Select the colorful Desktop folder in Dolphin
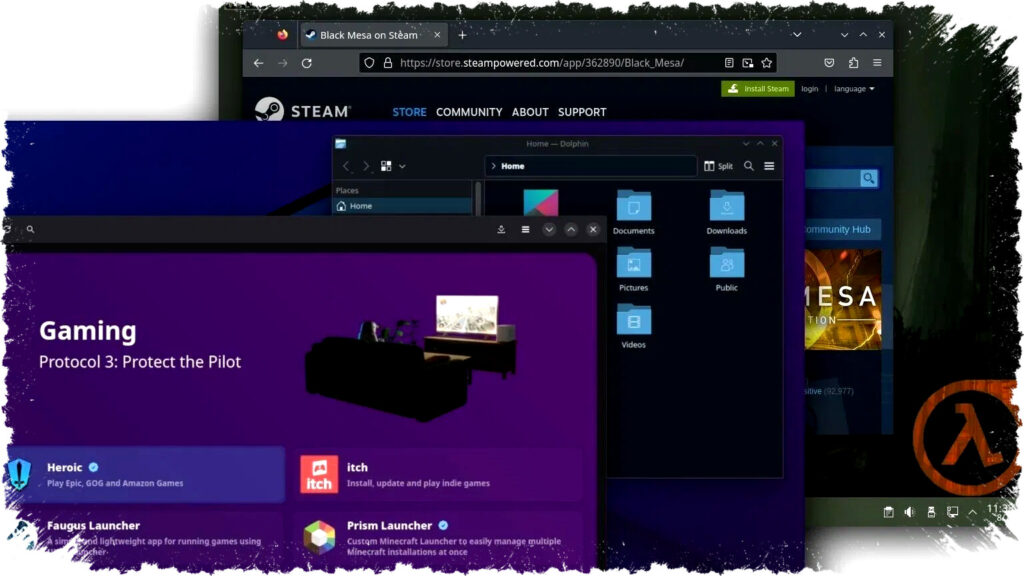The image size is (1024, 576). (541, 202)
